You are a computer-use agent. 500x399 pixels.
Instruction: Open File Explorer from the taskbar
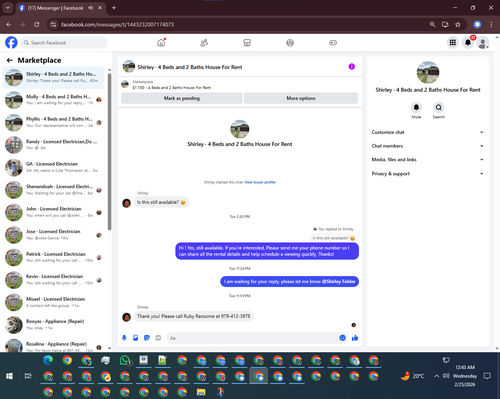201,392
